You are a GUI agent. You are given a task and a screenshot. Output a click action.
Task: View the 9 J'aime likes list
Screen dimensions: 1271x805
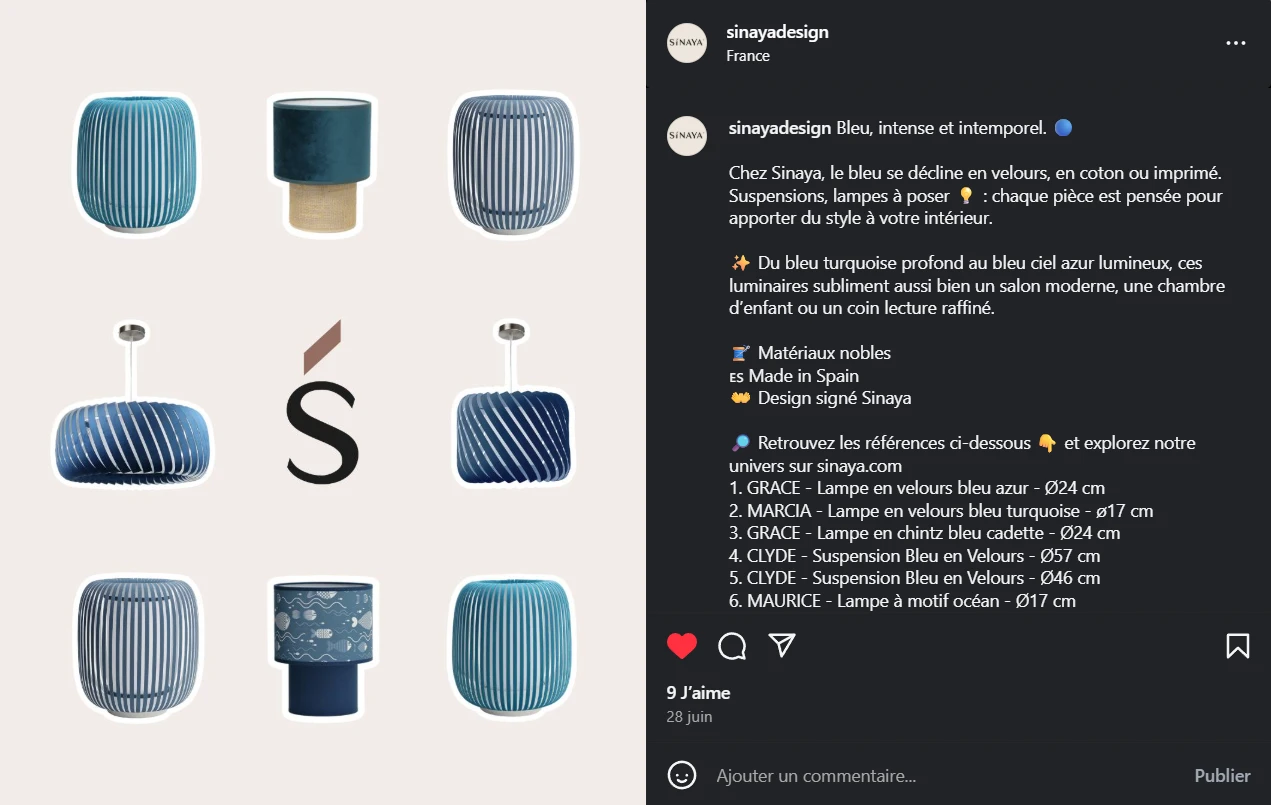click(698, 693)
